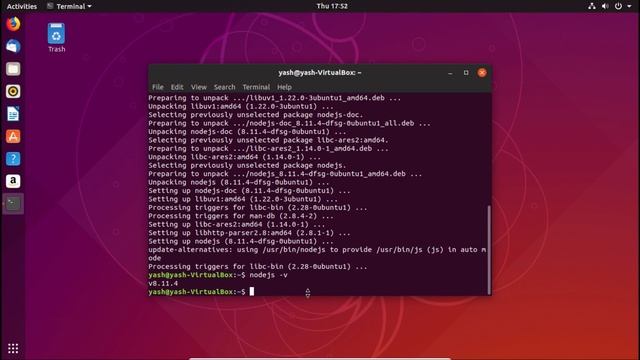Click the 'v8.11.4' version output
Viewport: 640px width, 360px height.
(163, 283)
